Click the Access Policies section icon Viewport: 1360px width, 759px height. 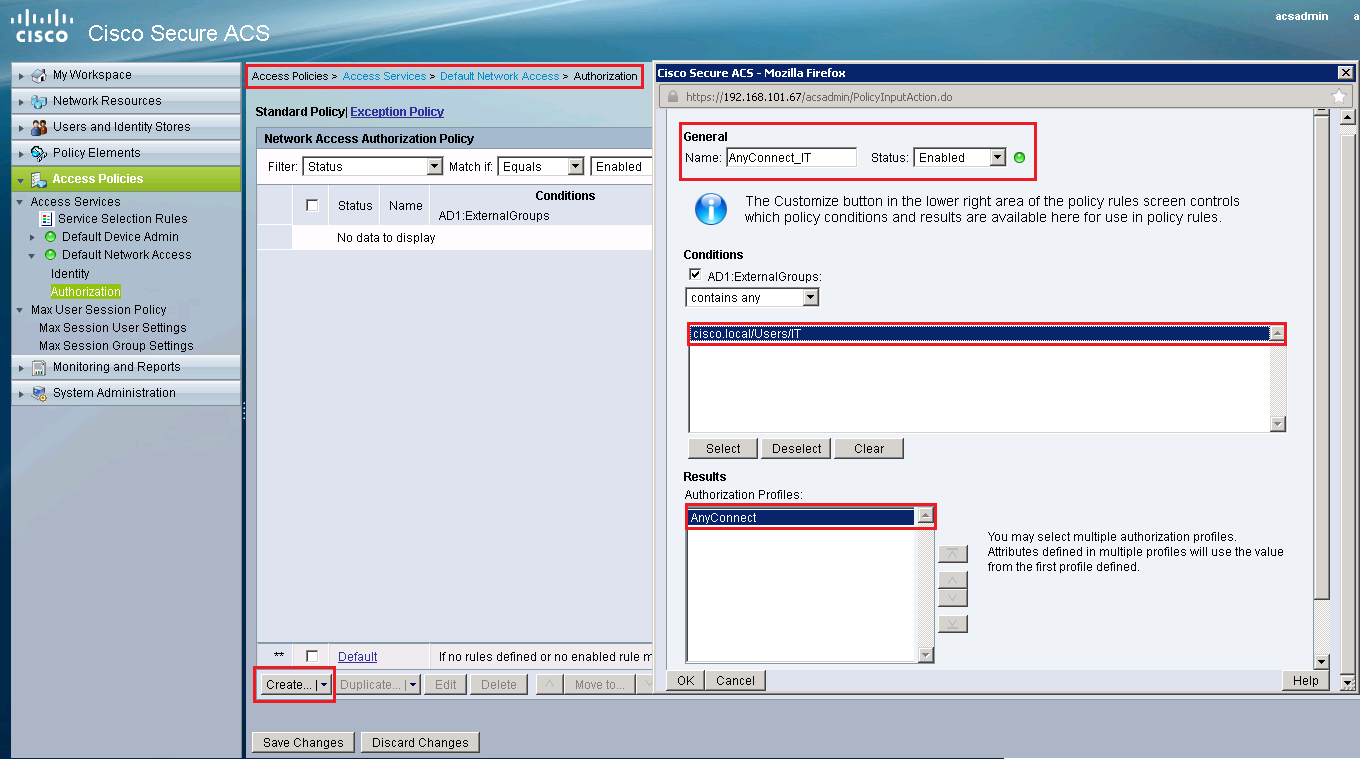point(39,179)
